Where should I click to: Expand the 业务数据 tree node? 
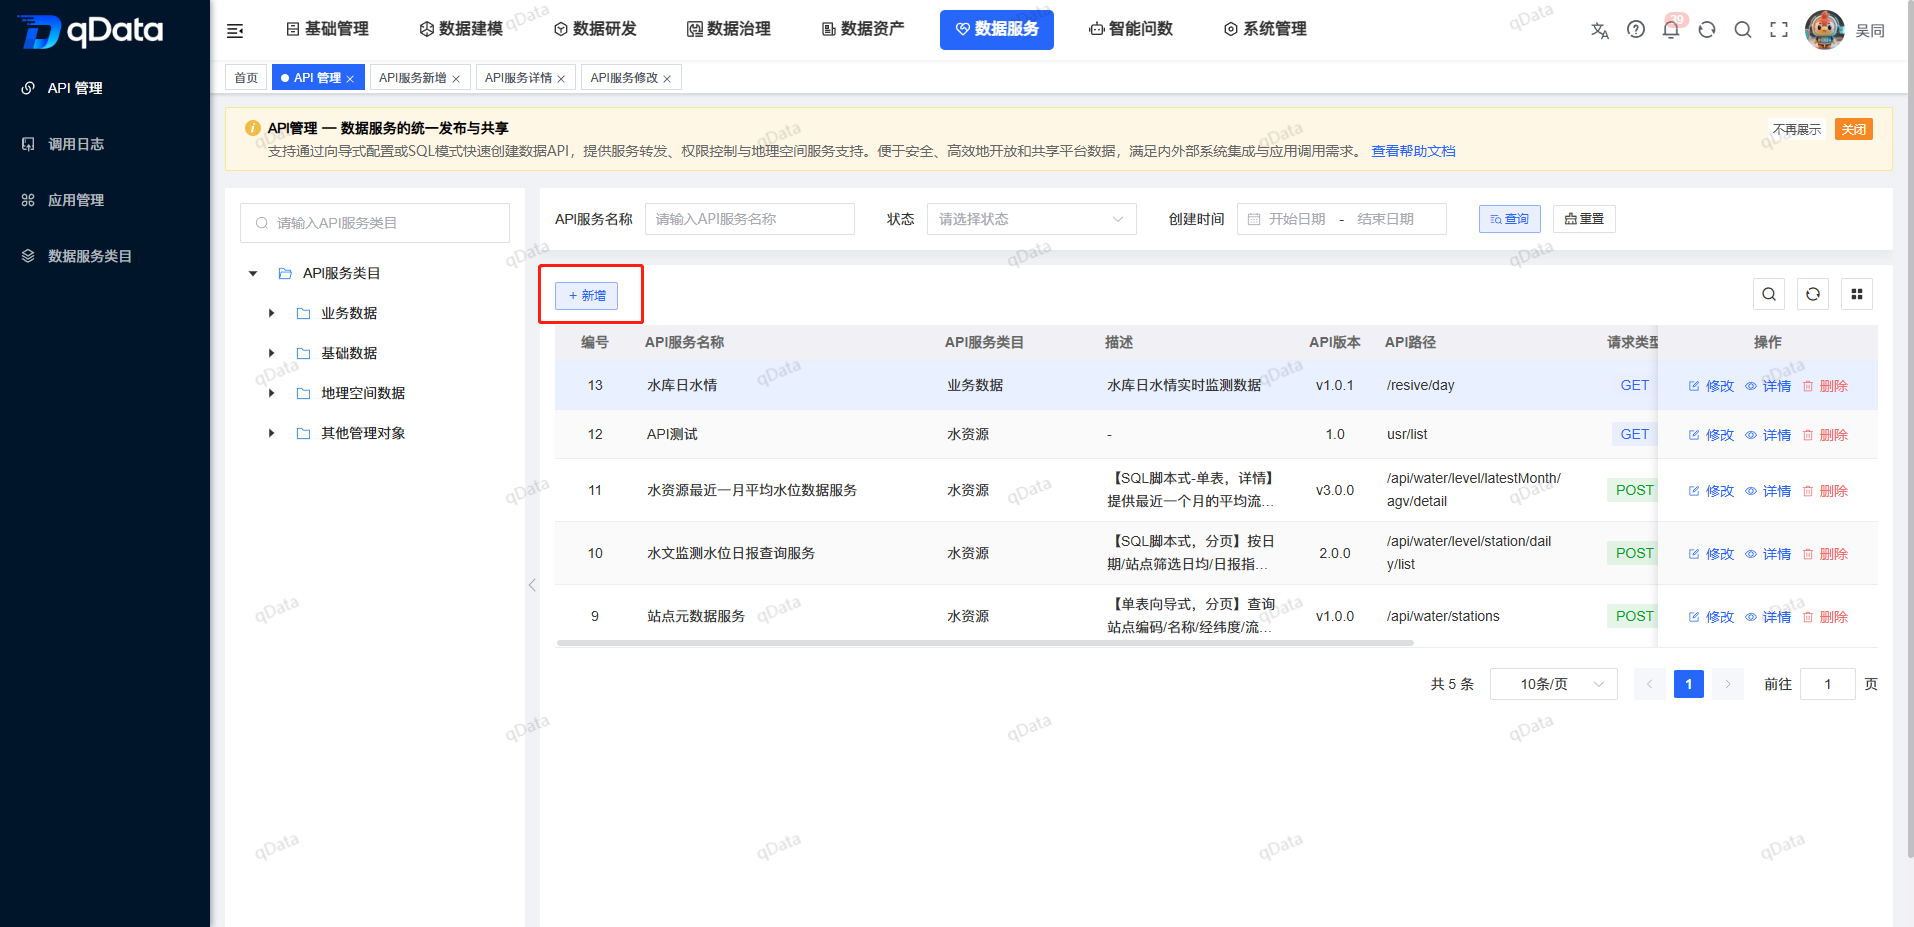click(271, 313)
